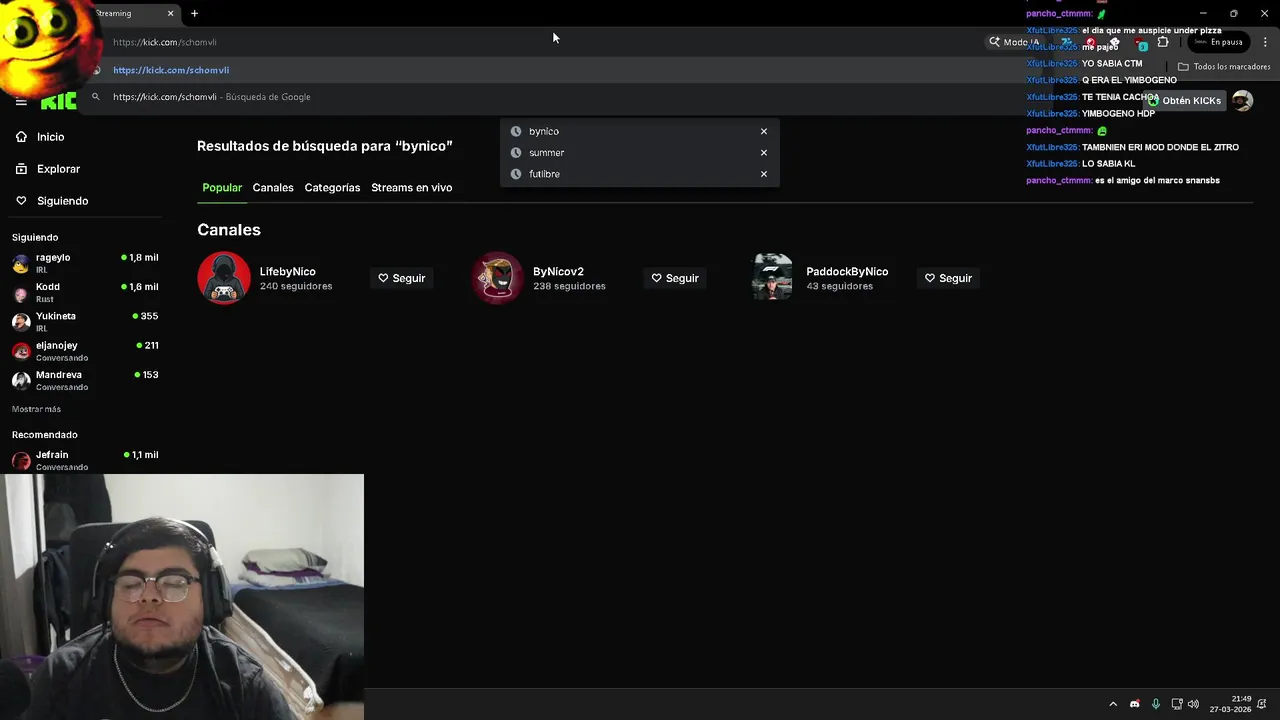Open the browser three-dot menu
This screenshot has width=1280, height=720.
1265,42
